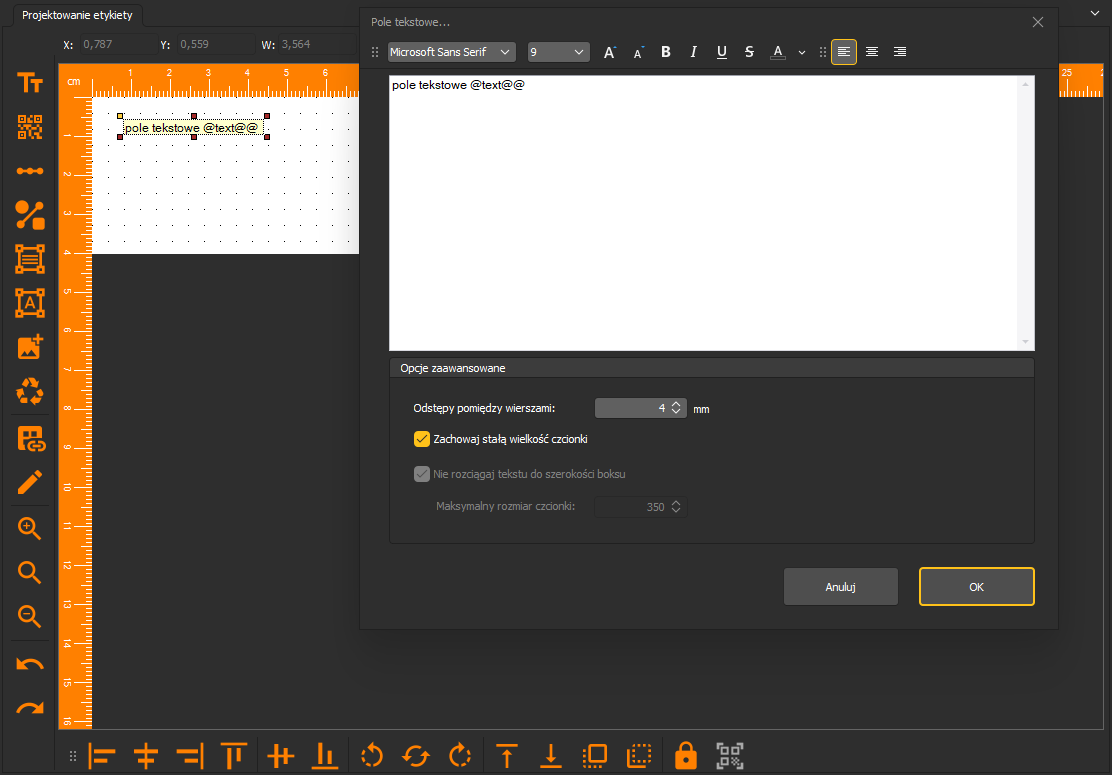Insert an image with the picture tool
Image resolution: width=1112 pixels, height=775 pixels.
30,347
